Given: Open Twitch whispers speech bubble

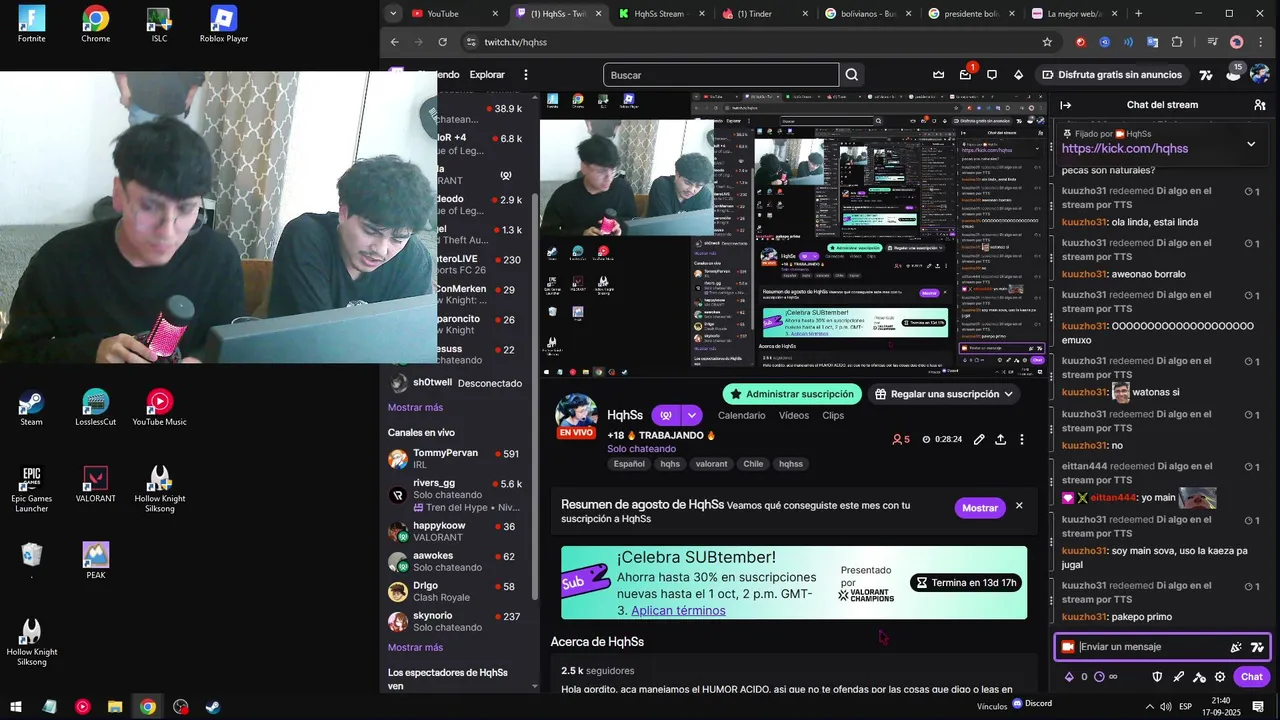Looking at the screenshot, I should pyautogui.click(x=992, y=75).
